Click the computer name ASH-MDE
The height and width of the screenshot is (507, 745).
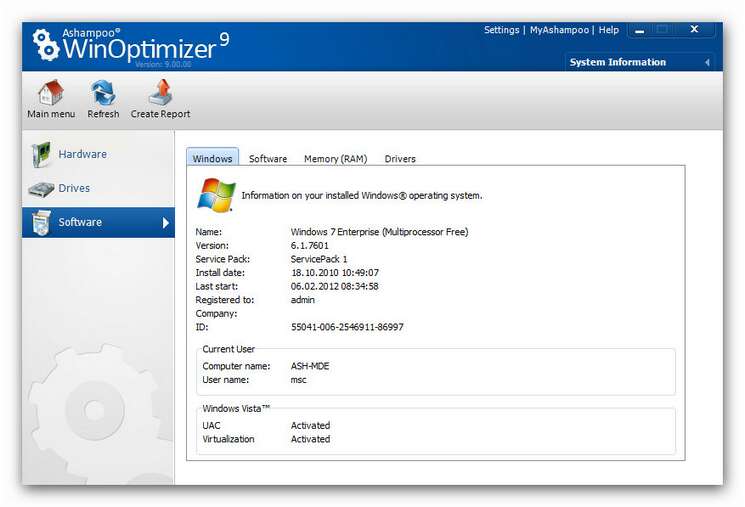(310, 366)
